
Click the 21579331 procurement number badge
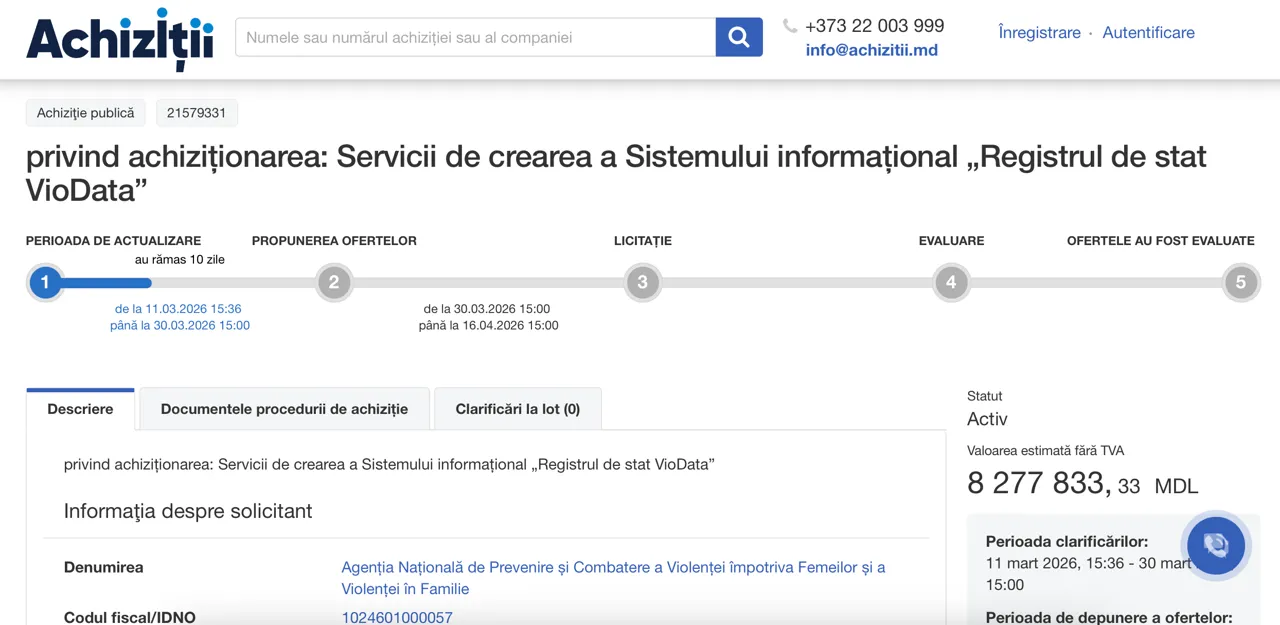pos(196,113)
